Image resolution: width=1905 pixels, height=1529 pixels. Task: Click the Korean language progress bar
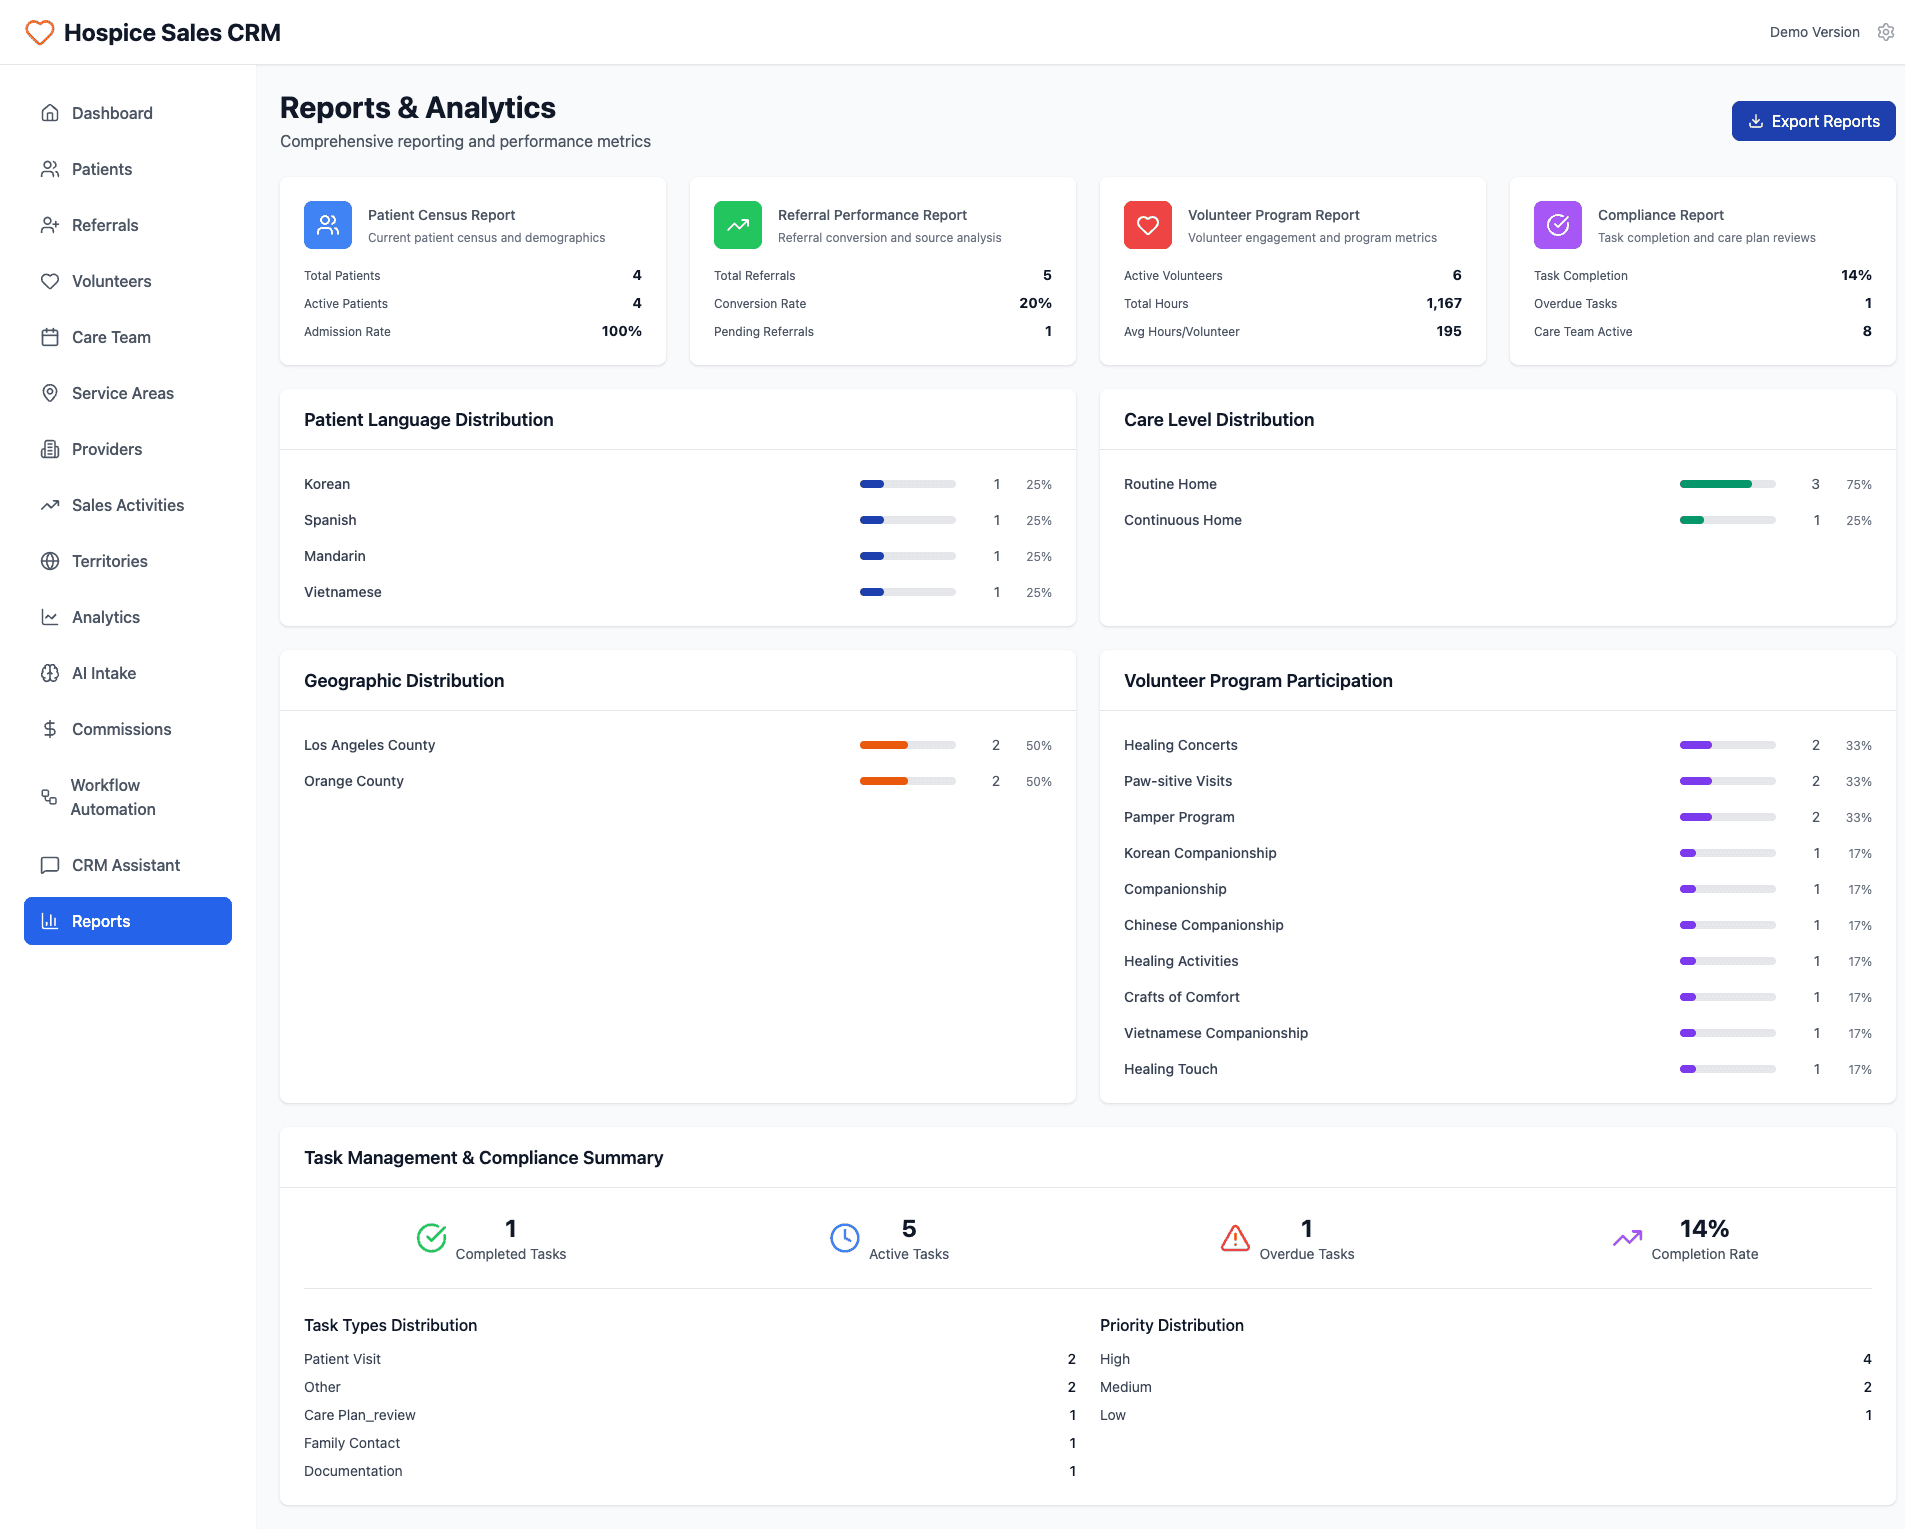907,484
